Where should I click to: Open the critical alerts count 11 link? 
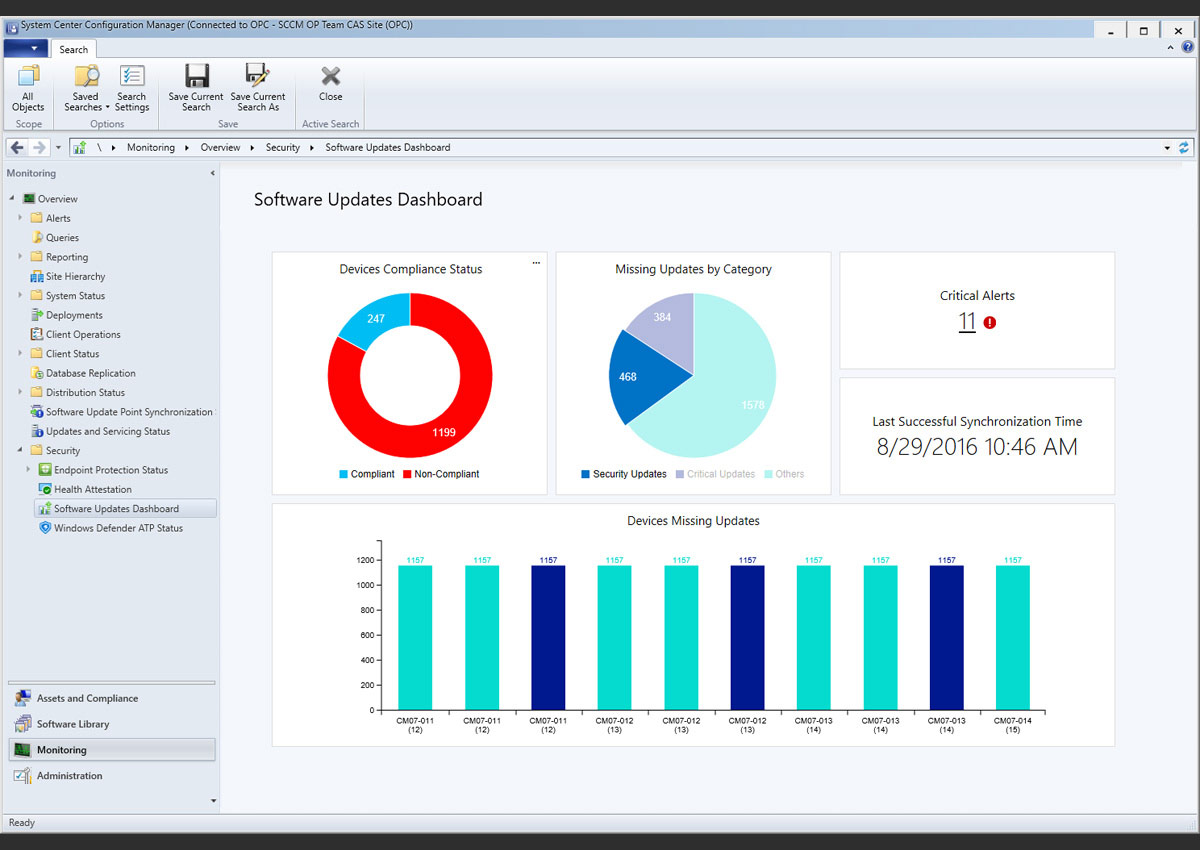pyautogui.click(x=967, y=322)
